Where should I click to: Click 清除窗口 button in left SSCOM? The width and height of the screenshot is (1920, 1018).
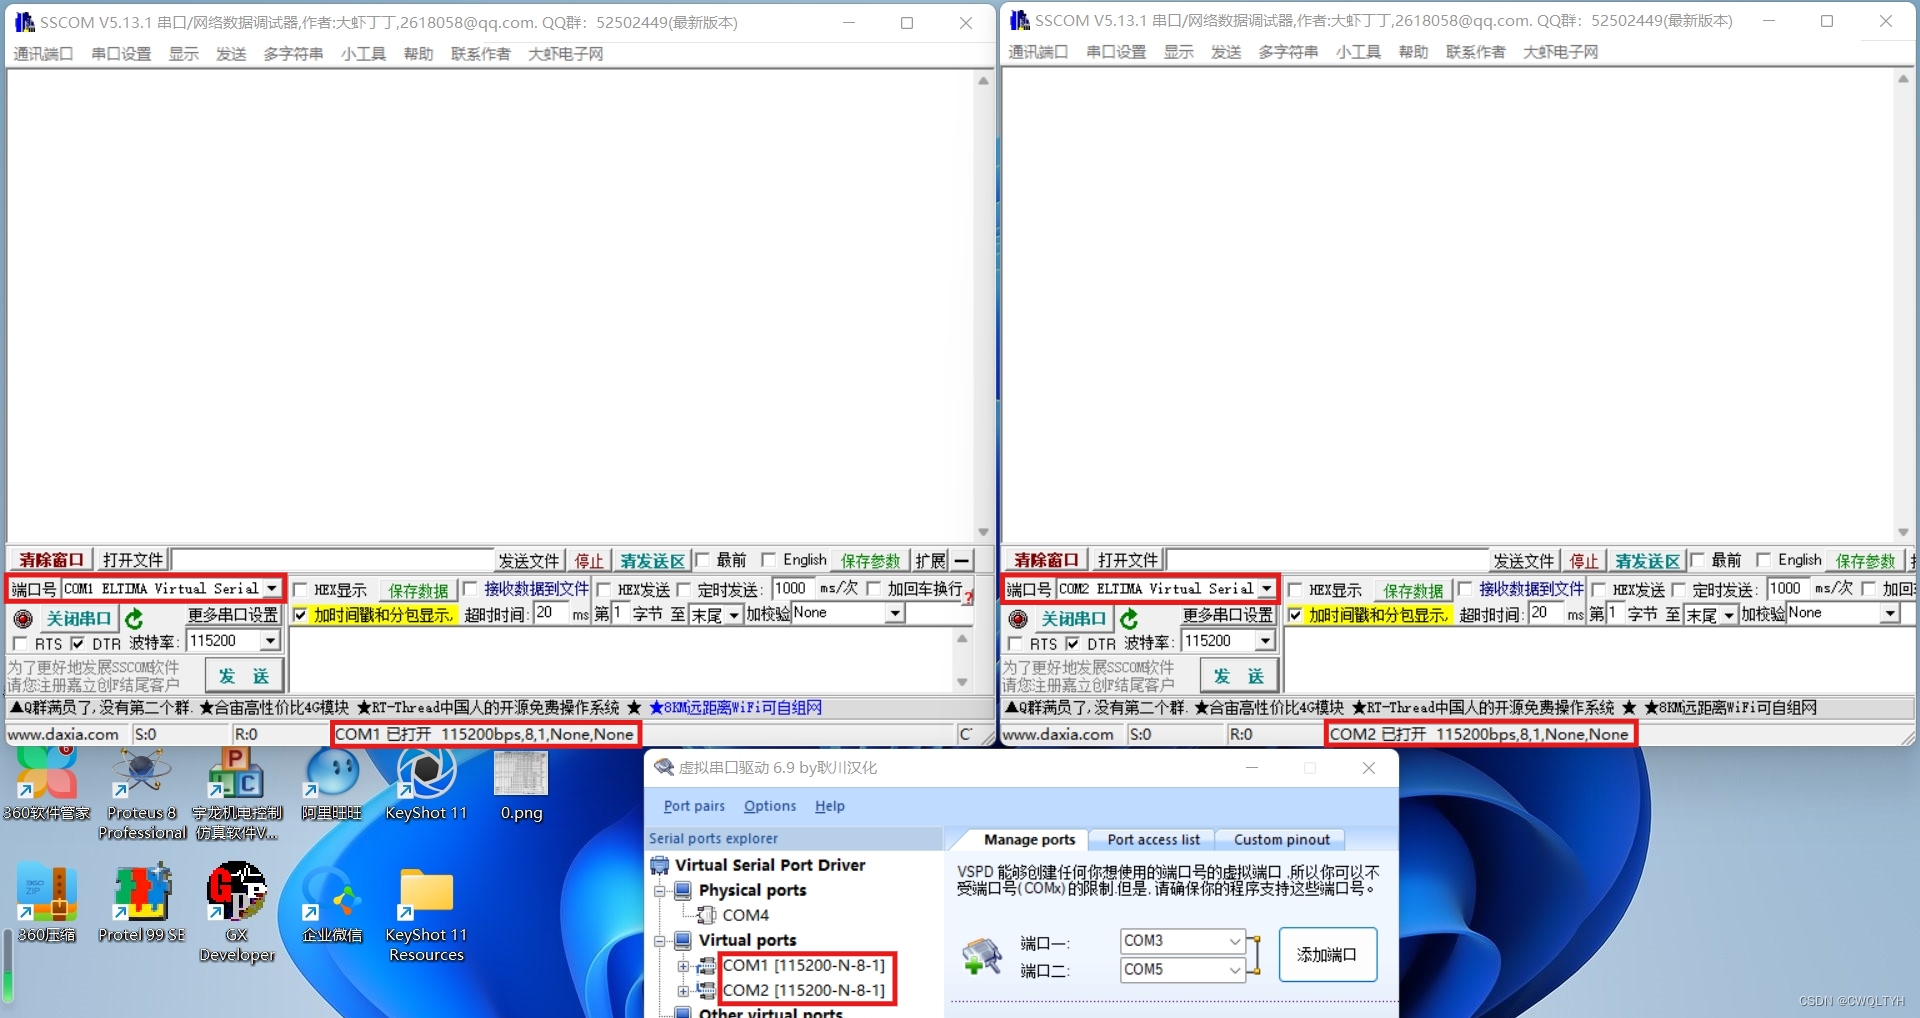pos(51,560)
